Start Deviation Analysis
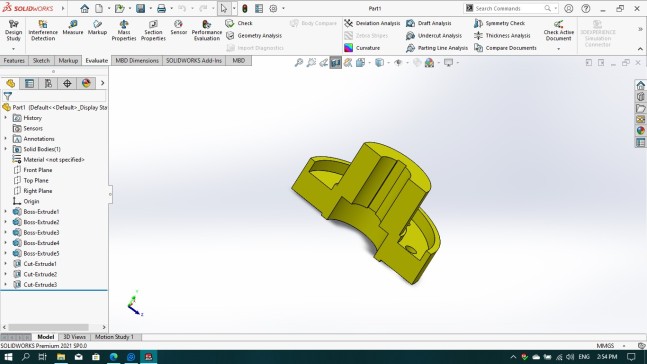647x364 pixels. tap(372, 23)
